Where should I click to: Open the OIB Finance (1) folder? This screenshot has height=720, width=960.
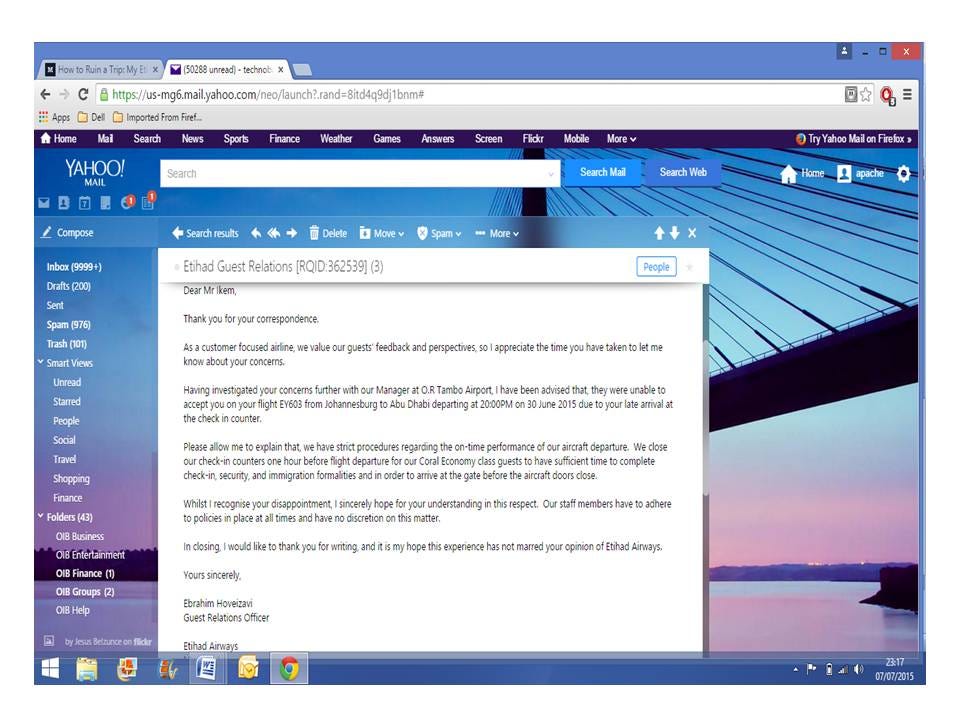coord(85,574)
